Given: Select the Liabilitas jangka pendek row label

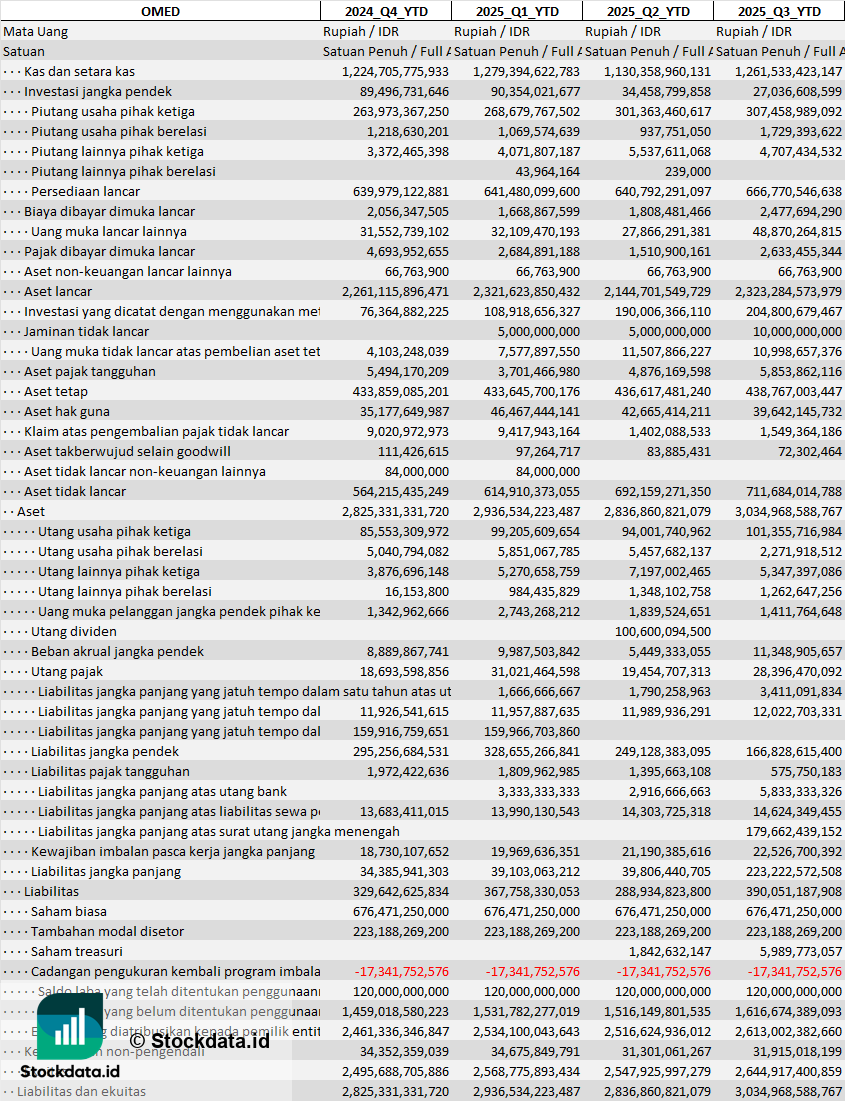Looking at the screenshot, I should point(105,751).
